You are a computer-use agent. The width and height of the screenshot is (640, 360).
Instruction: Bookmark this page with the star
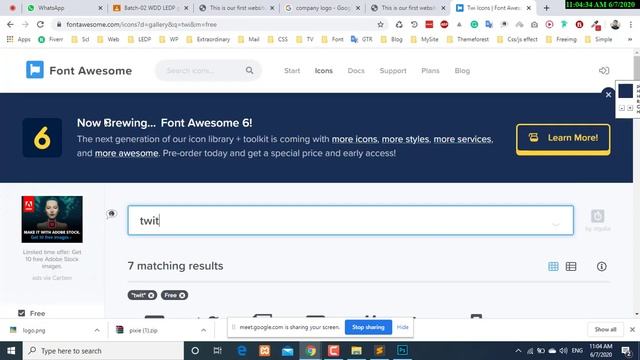[x=380, y=24]
